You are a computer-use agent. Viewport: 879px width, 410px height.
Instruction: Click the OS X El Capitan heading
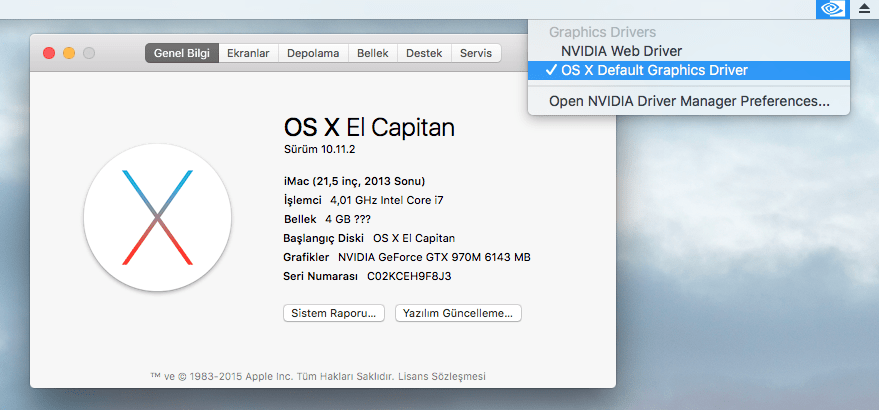(x=369, y=127)
